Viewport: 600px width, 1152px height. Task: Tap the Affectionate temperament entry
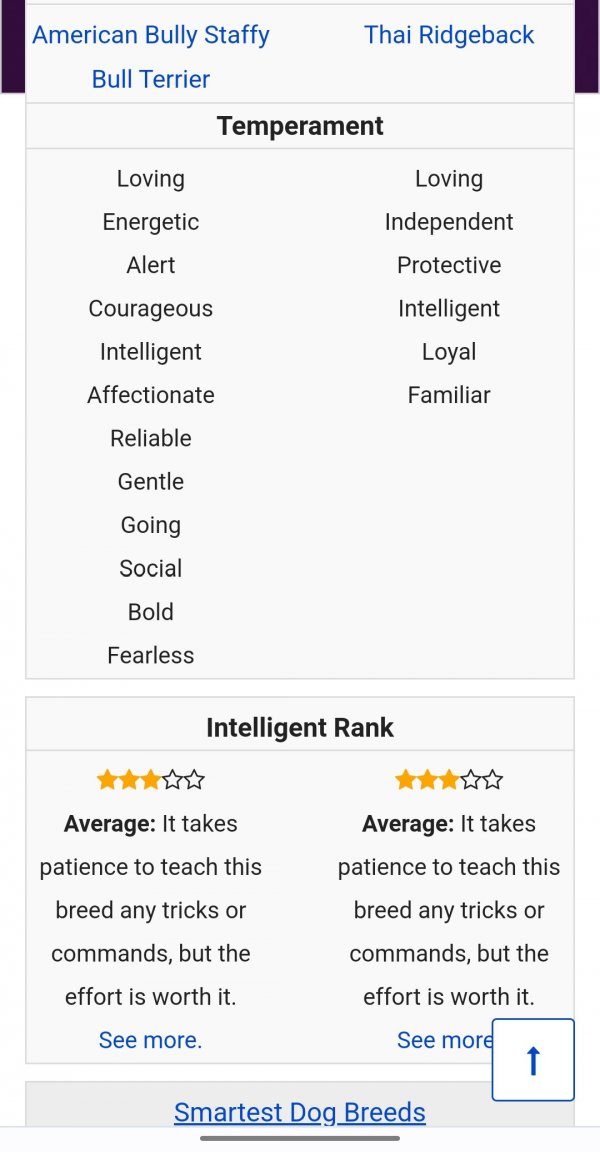(x=151, y=395)
